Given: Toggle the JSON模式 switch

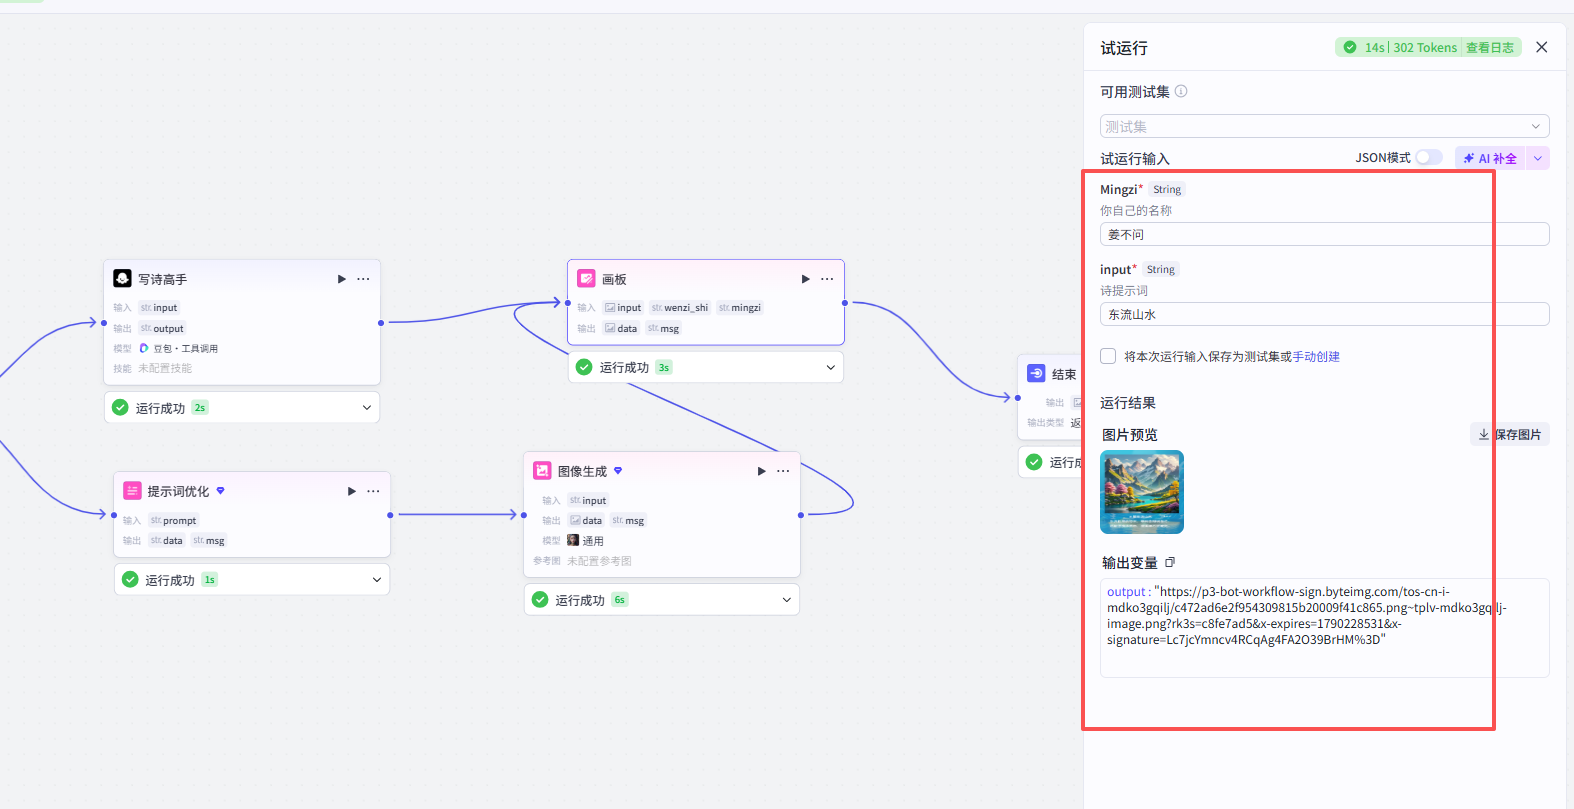Looking at the screenshot, I should pyautogui.click(x=1429, y=157).
